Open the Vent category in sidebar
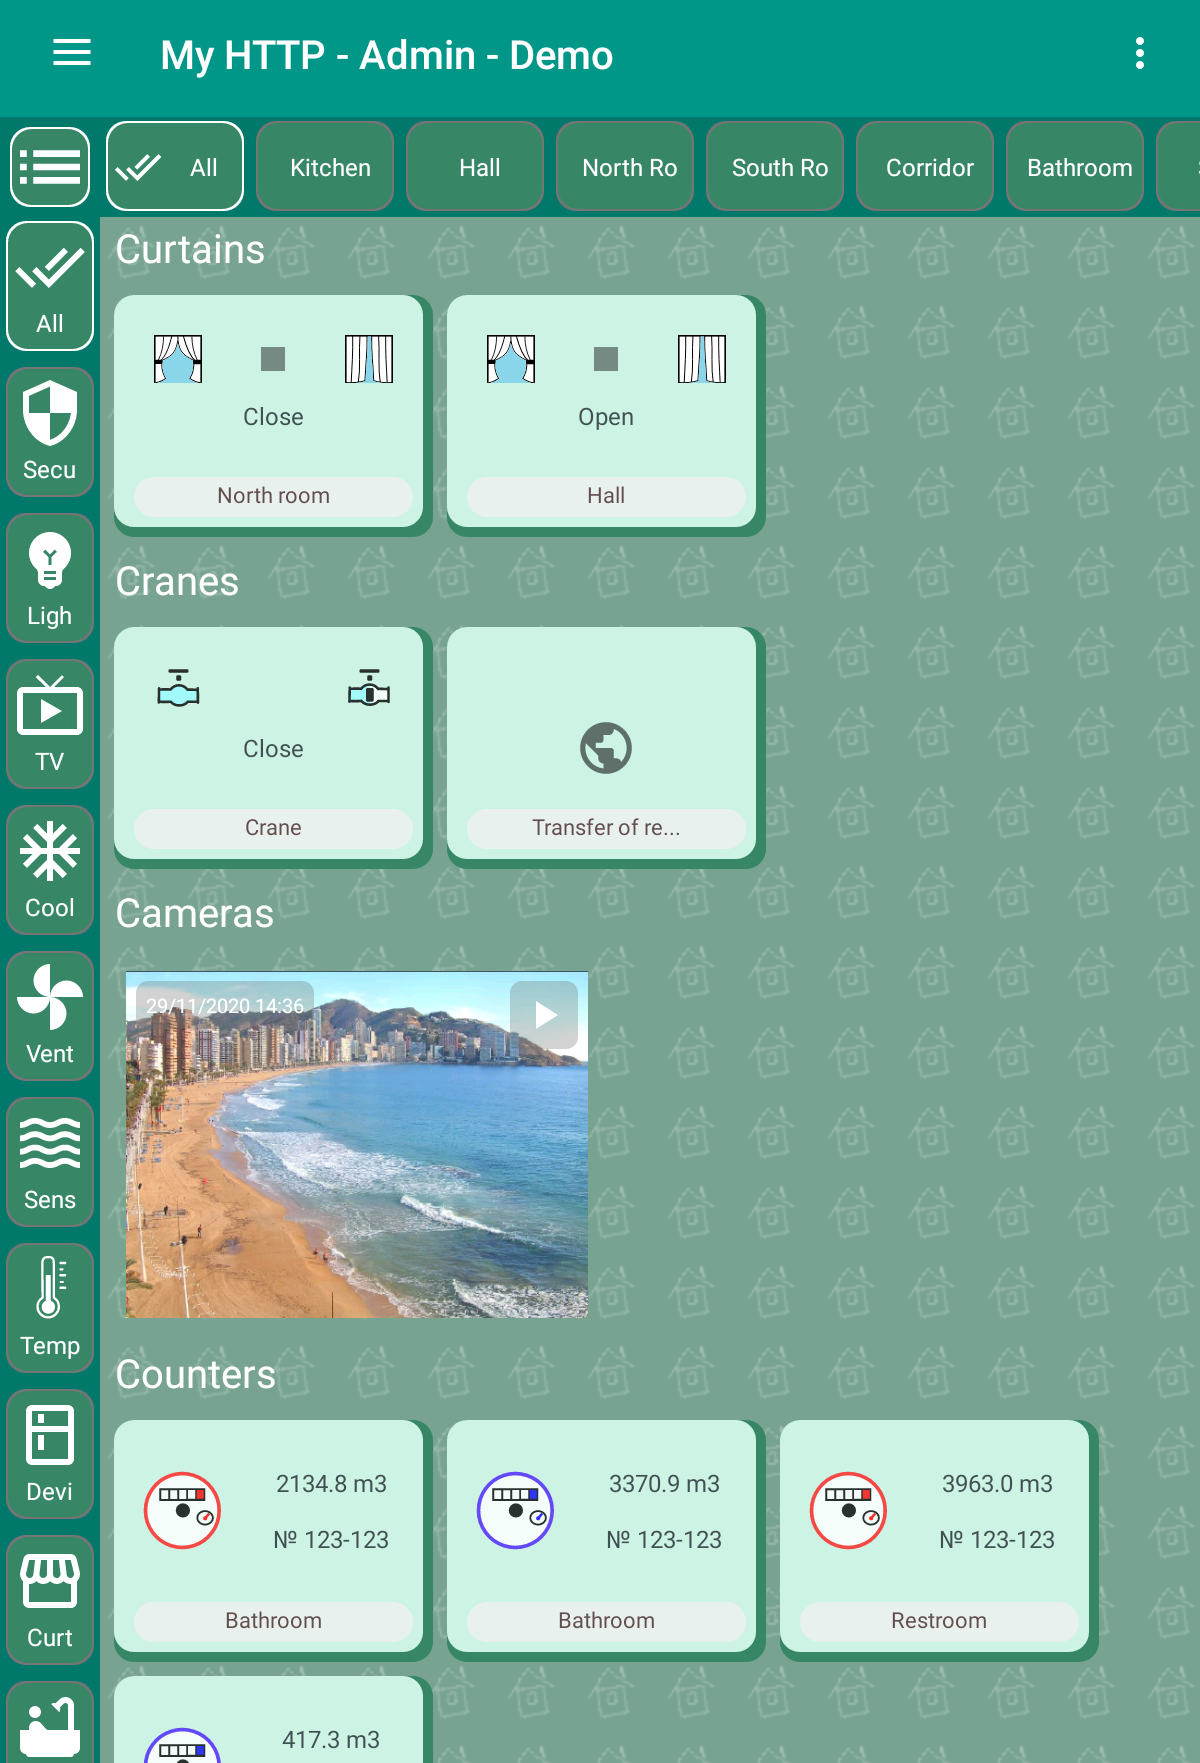The image size is (1200, 1763). pos(50,1016)
